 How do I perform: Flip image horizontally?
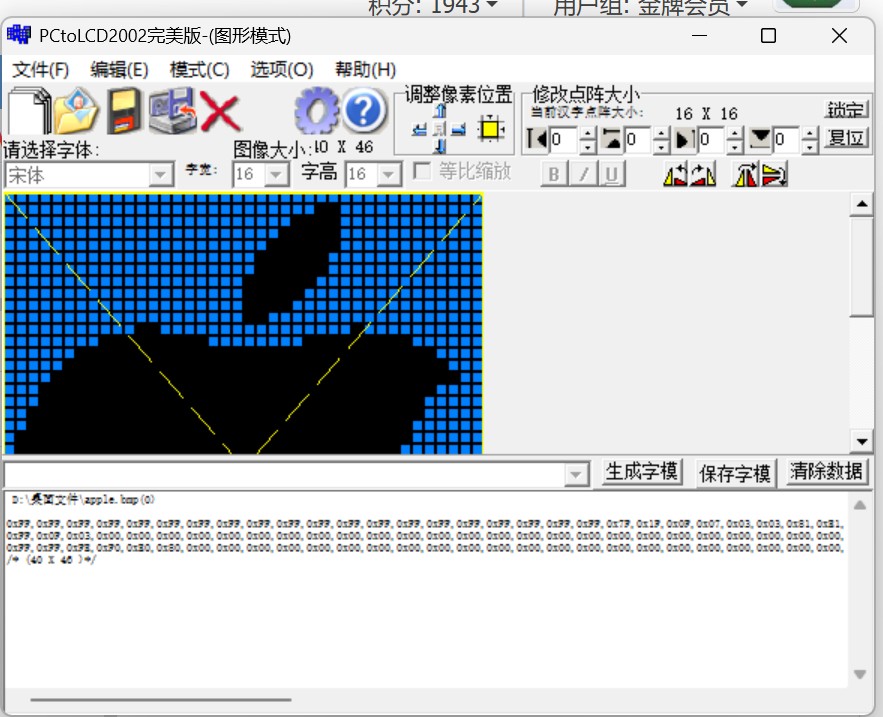point(746,174)
